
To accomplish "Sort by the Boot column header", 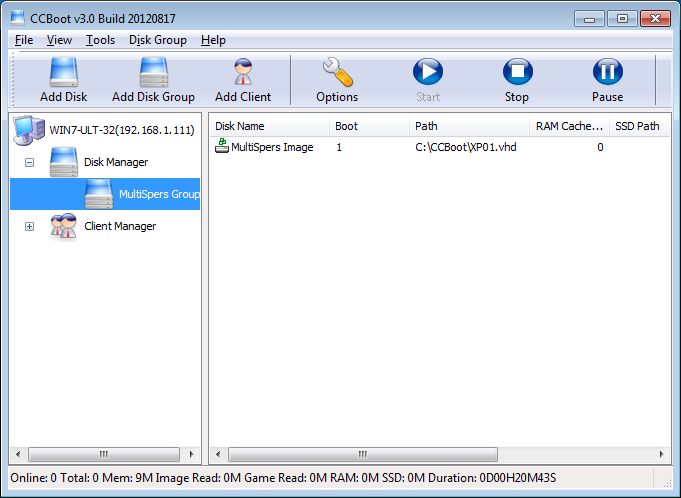I will click(x=369, y=126).
